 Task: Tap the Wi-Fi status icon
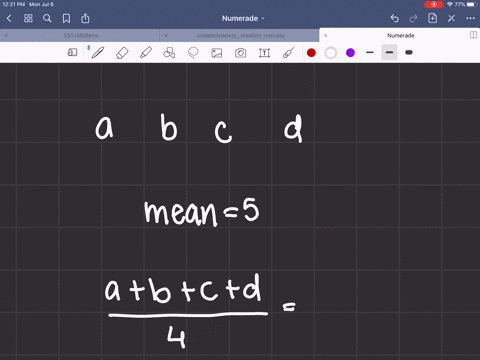(450, 4)
